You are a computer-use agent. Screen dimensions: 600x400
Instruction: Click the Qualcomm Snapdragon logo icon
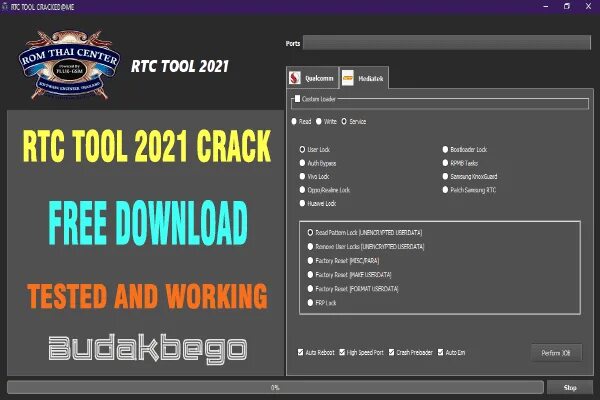[x=295, y=78]
